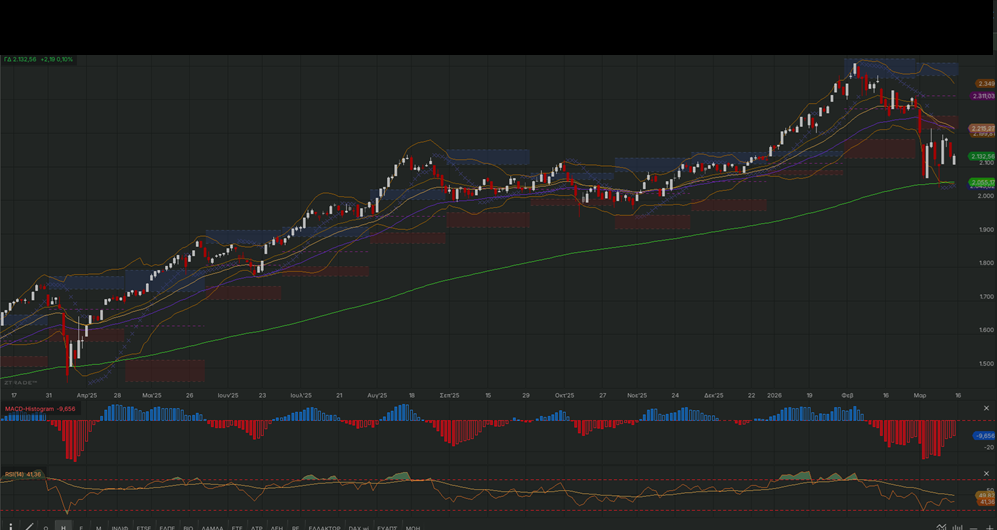Click the '+2,19 0,10%' change value

(x=57, y=59)
